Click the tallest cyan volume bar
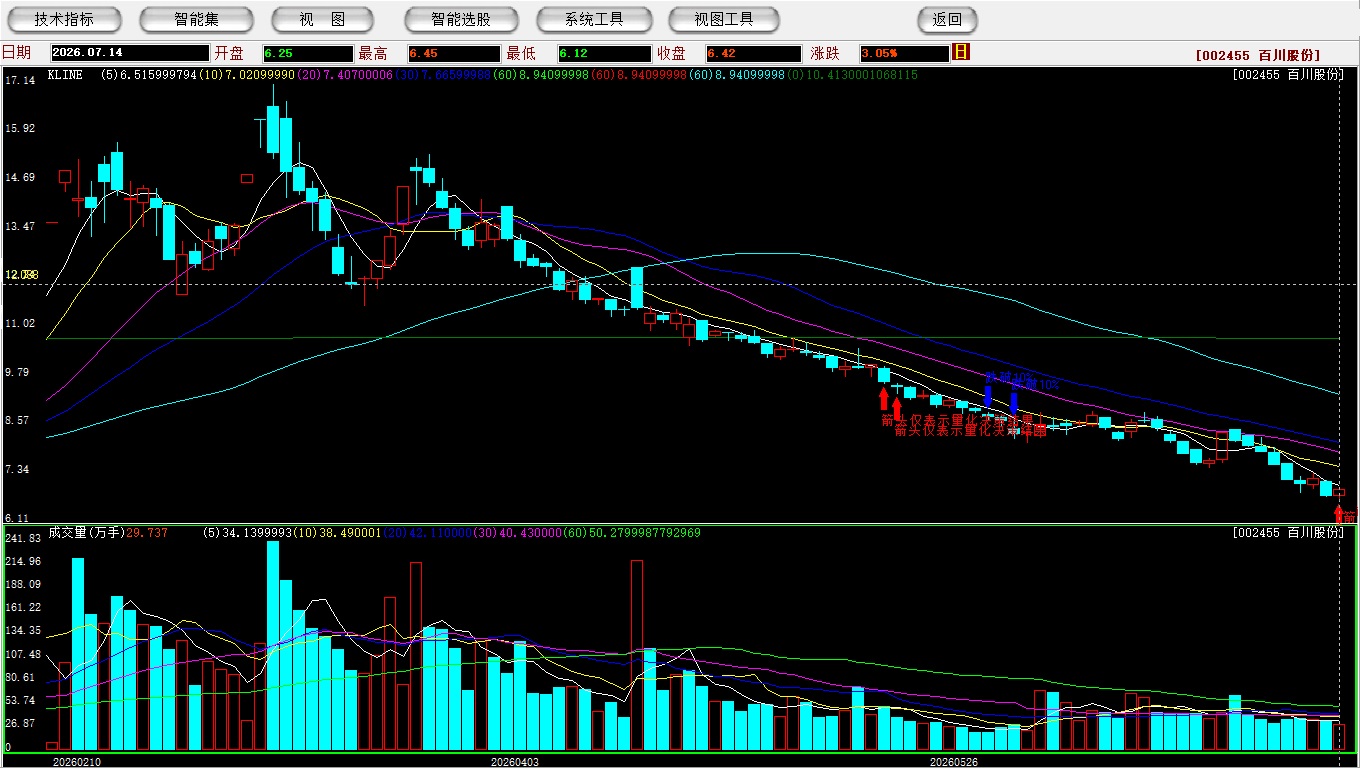This screenshot has height=768, width=1360. pyautogui.click(x=273, y=646)
